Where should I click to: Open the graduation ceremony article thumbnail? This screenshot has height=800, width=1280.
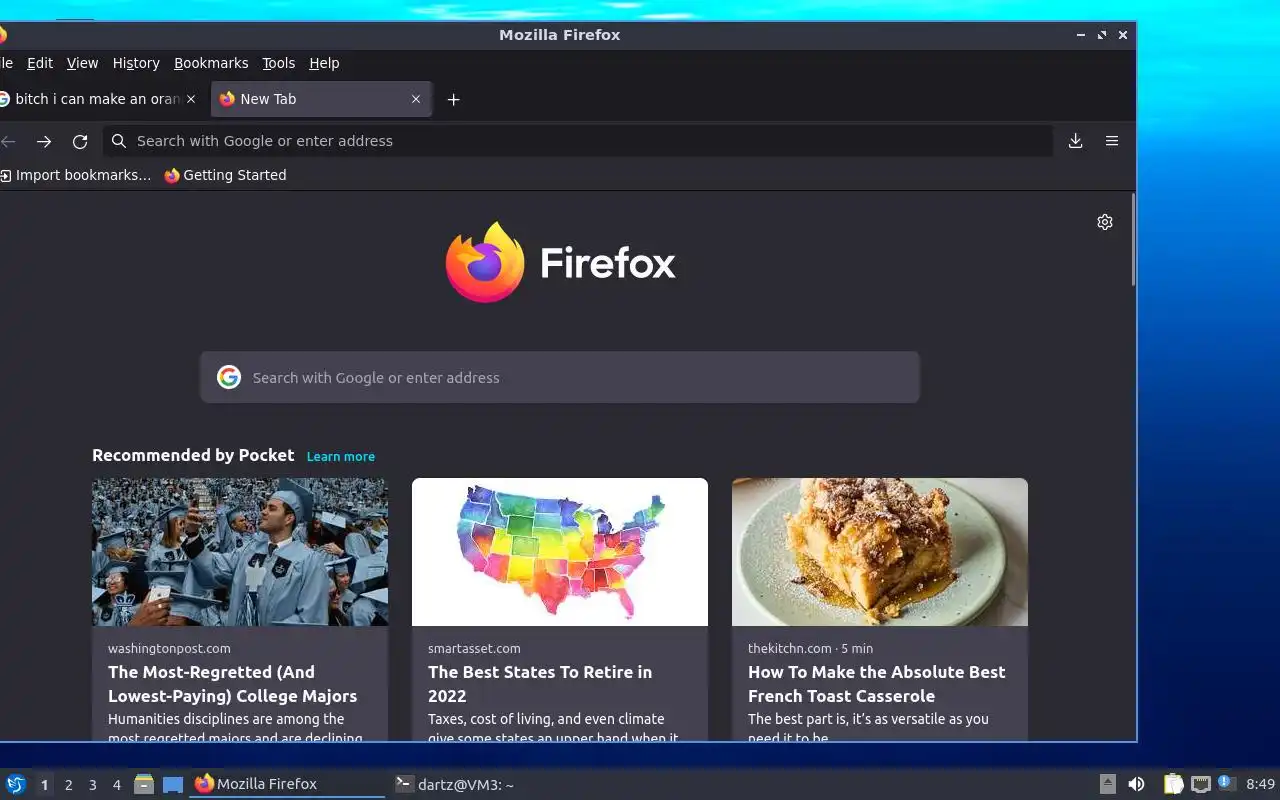[240, 552]
